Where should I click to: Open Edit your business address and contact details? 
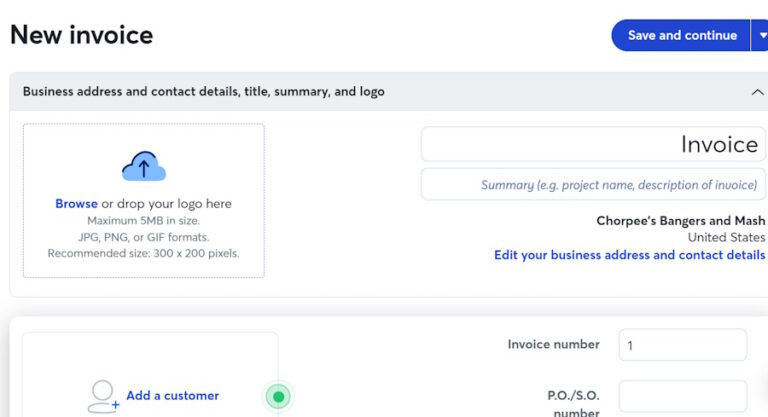629,255
